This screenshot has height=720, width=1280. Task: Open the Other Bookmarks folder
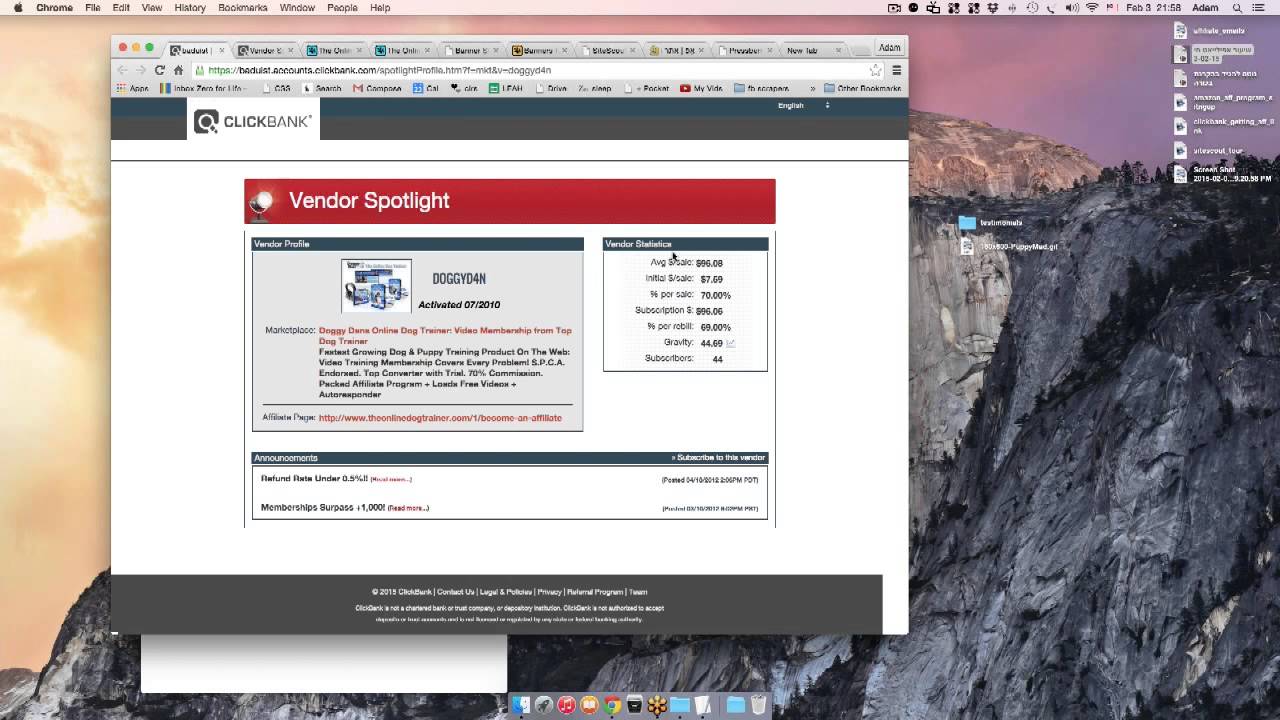(x=862, y=88)
